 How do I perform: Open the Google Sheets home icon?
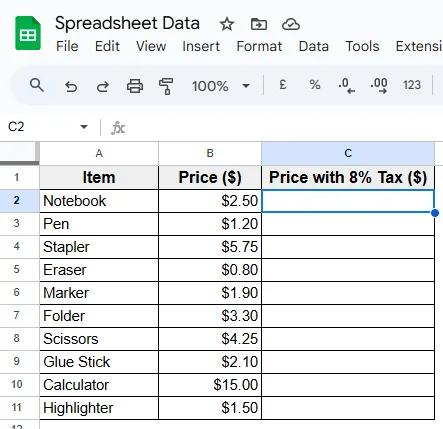28,33
